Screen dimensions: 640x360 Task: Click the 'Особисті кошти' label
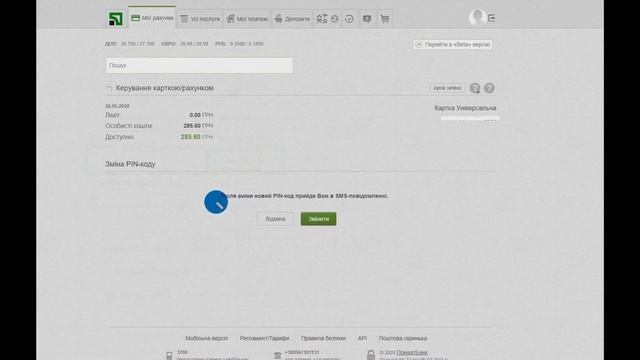[x=129, y=126]
